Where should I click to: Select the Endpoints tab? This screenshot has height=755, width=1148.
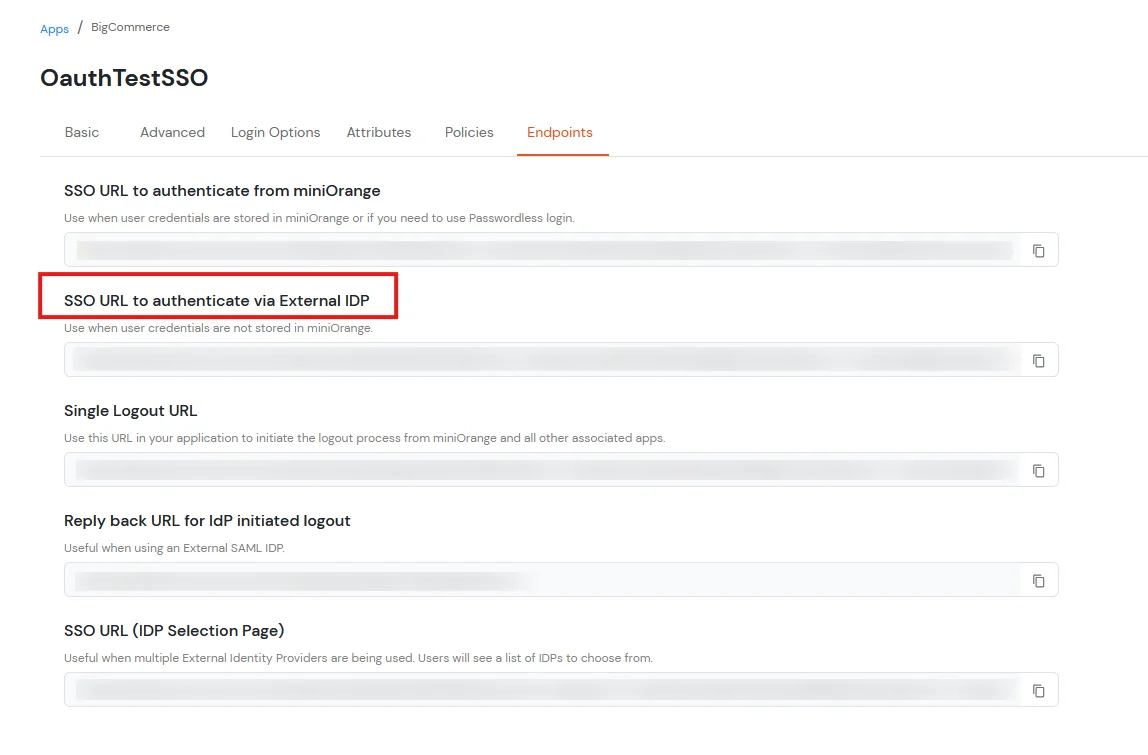tap(561, 132)
